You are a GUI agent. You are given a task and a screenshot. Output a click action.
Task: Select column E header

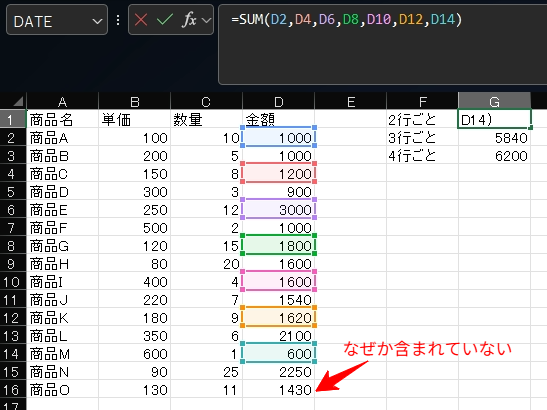tap(351, 102)
